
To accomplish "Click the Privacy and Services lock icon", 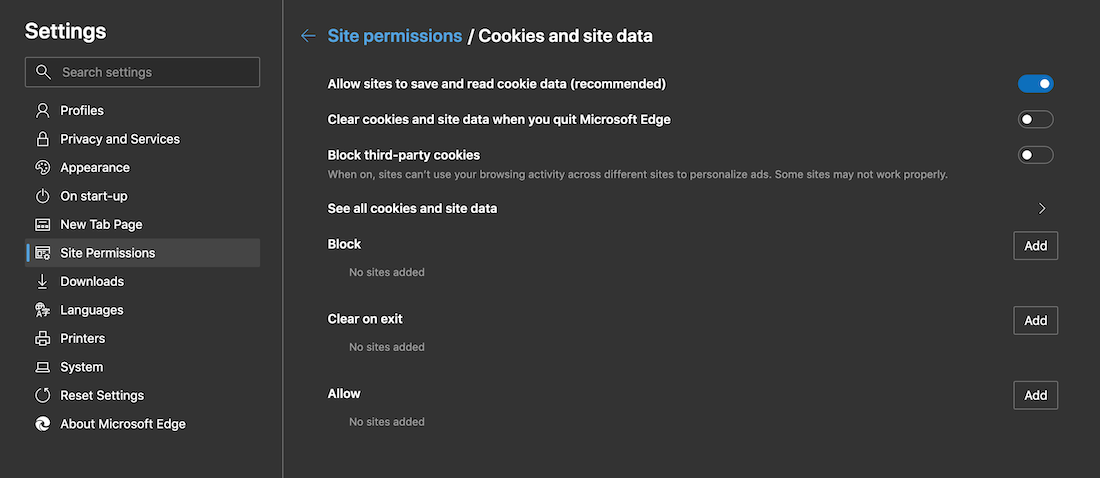I will point(42,139).
